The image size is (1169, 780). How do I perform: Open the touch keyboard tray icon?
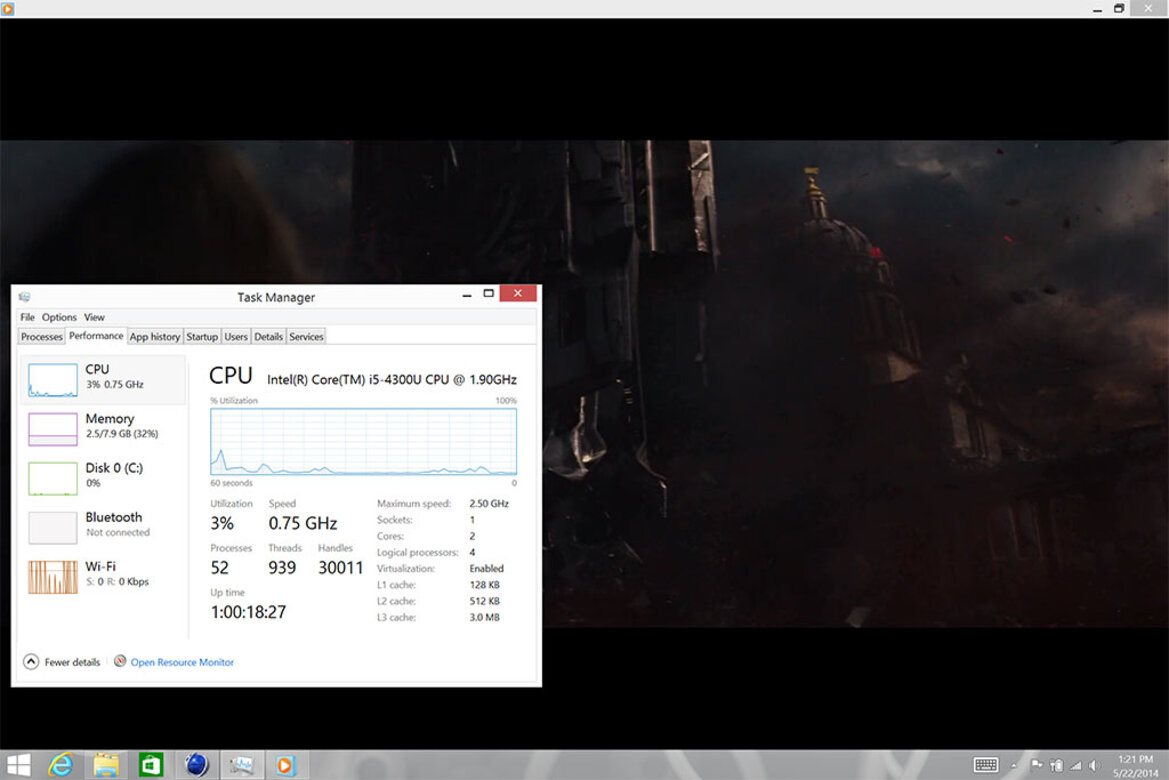[x=986, y=764]
